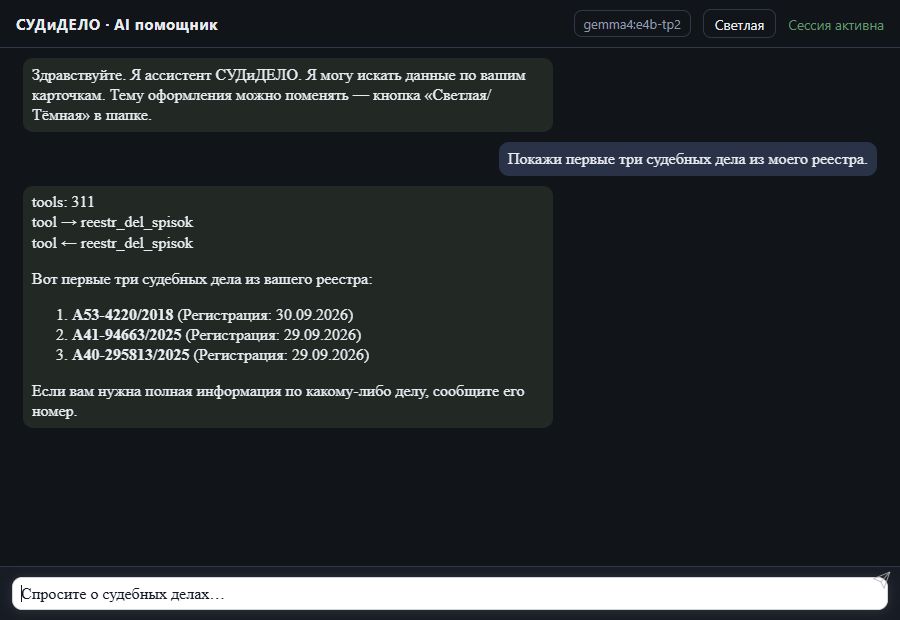Select case number А40-295813/2025 in the list
Screen dimensions: 900x620
tap(131, 355)
